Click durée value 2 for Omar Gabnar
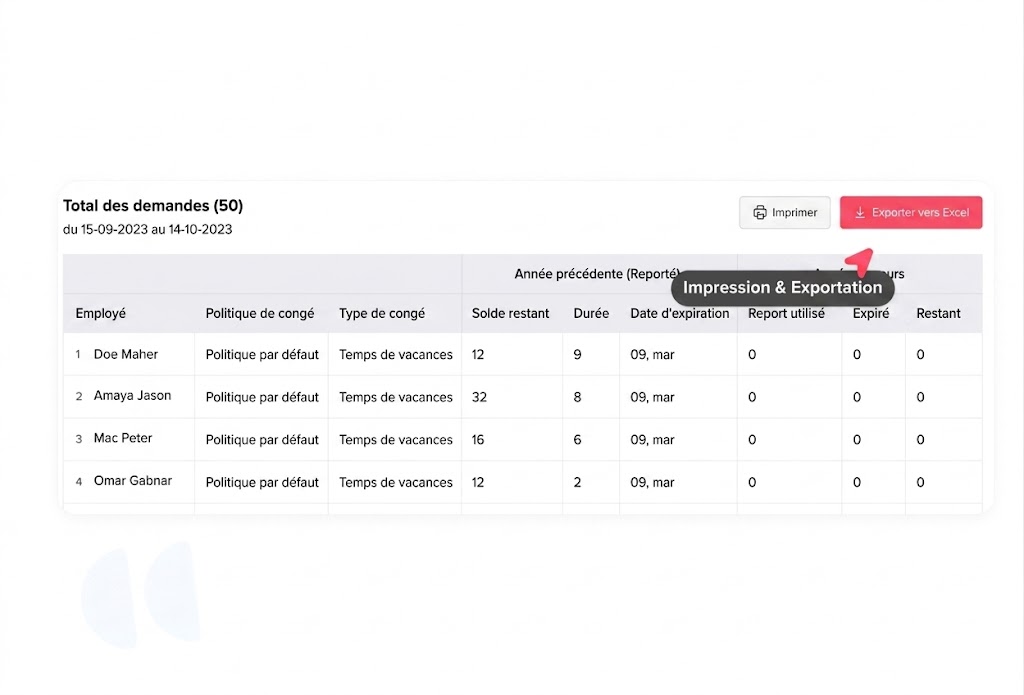The width and height of the screenshot is (1024, 695). [x=577, y=482]
